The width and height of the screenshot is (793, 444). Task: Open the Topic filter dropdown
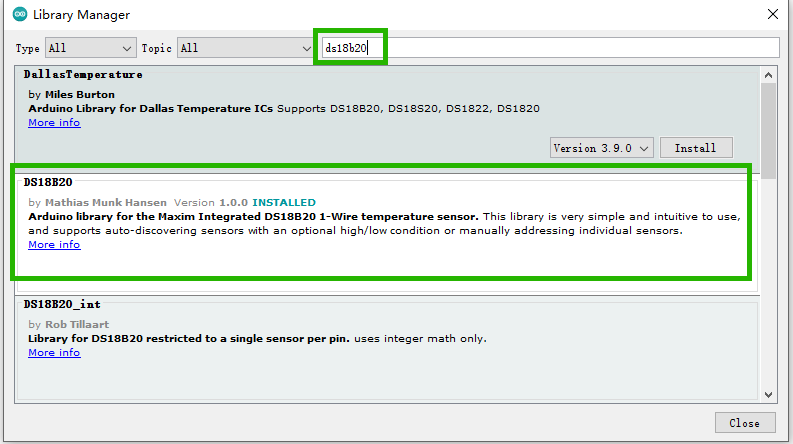[246, 48]
